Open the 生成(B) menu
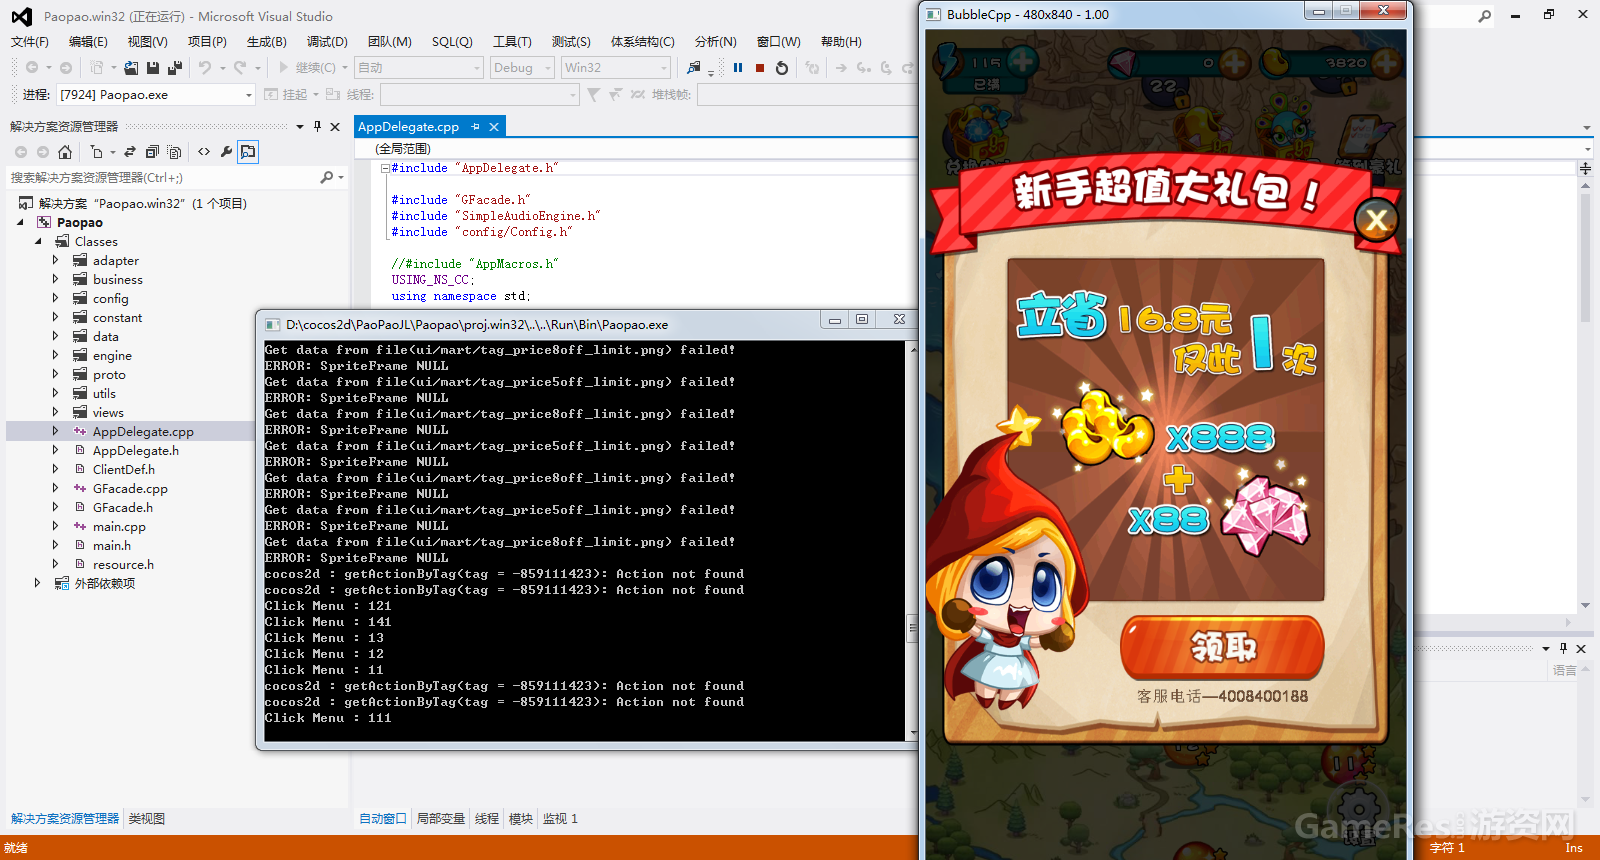Image resolution: width=1600 pixels, height=860 pixels. (x=266, y=42)
